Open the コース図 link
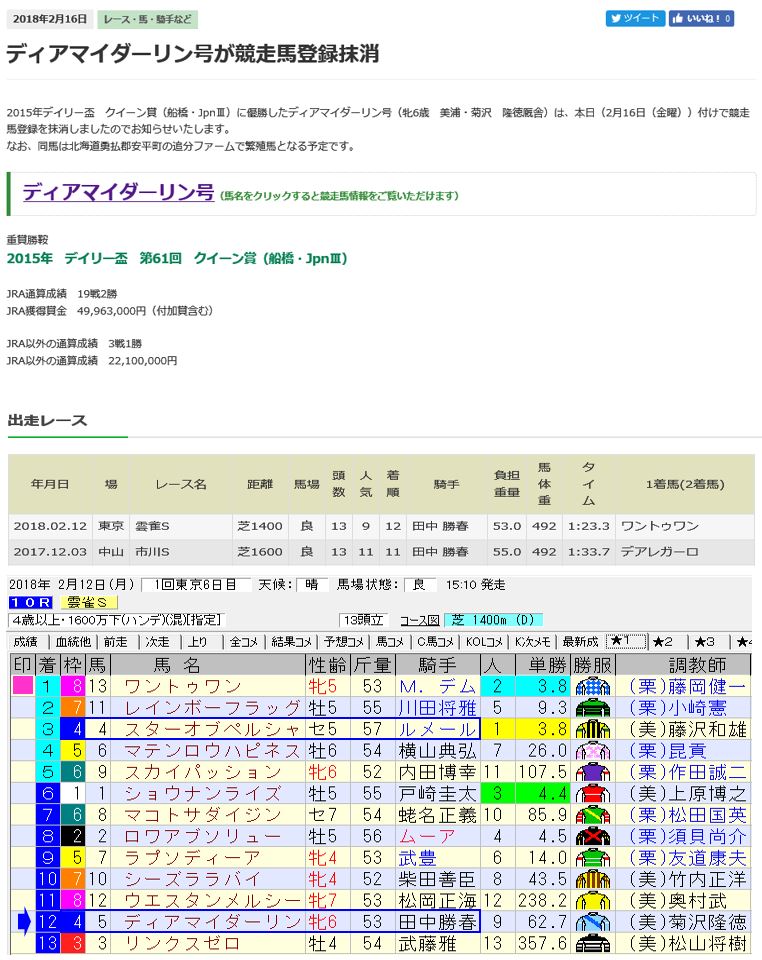This screenshot has height=960, width=762. pos(419,620)
